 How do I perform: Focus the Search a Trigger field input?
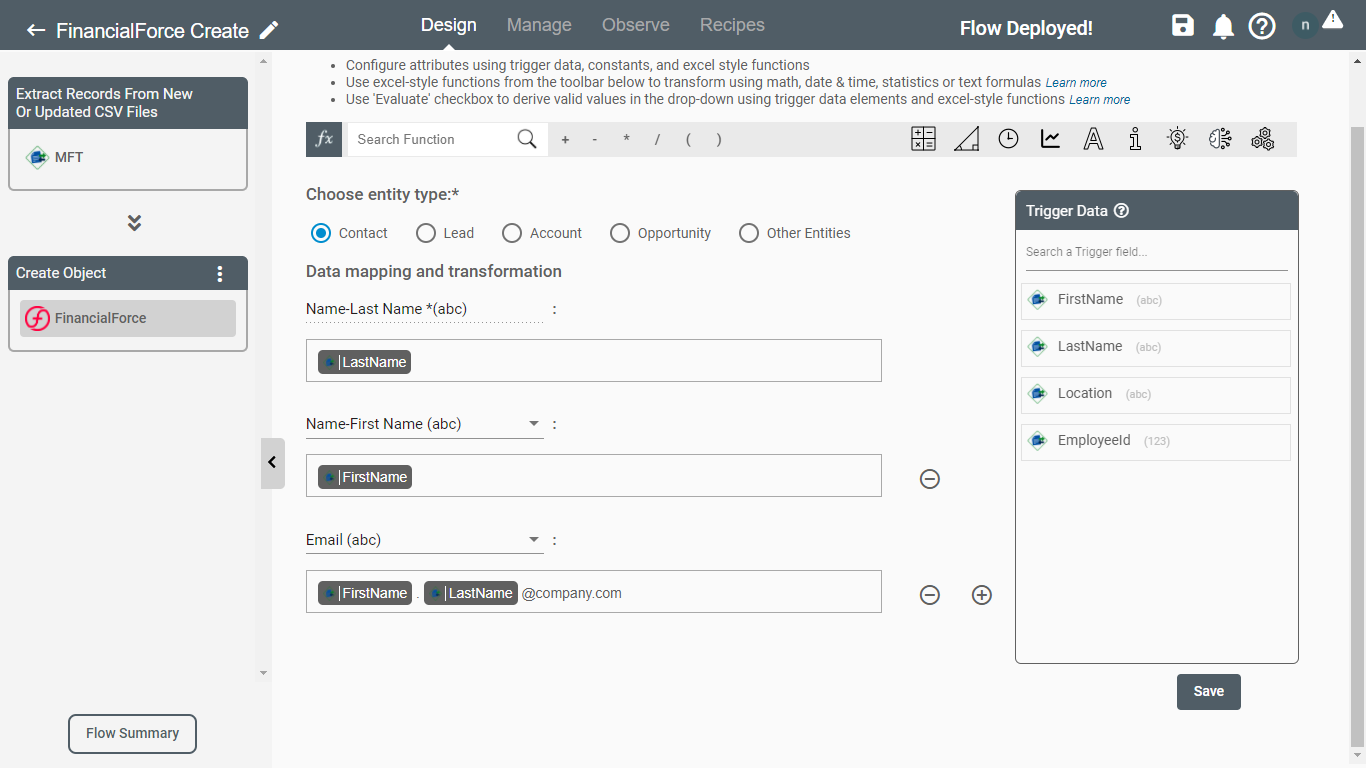click(1156, 252)
